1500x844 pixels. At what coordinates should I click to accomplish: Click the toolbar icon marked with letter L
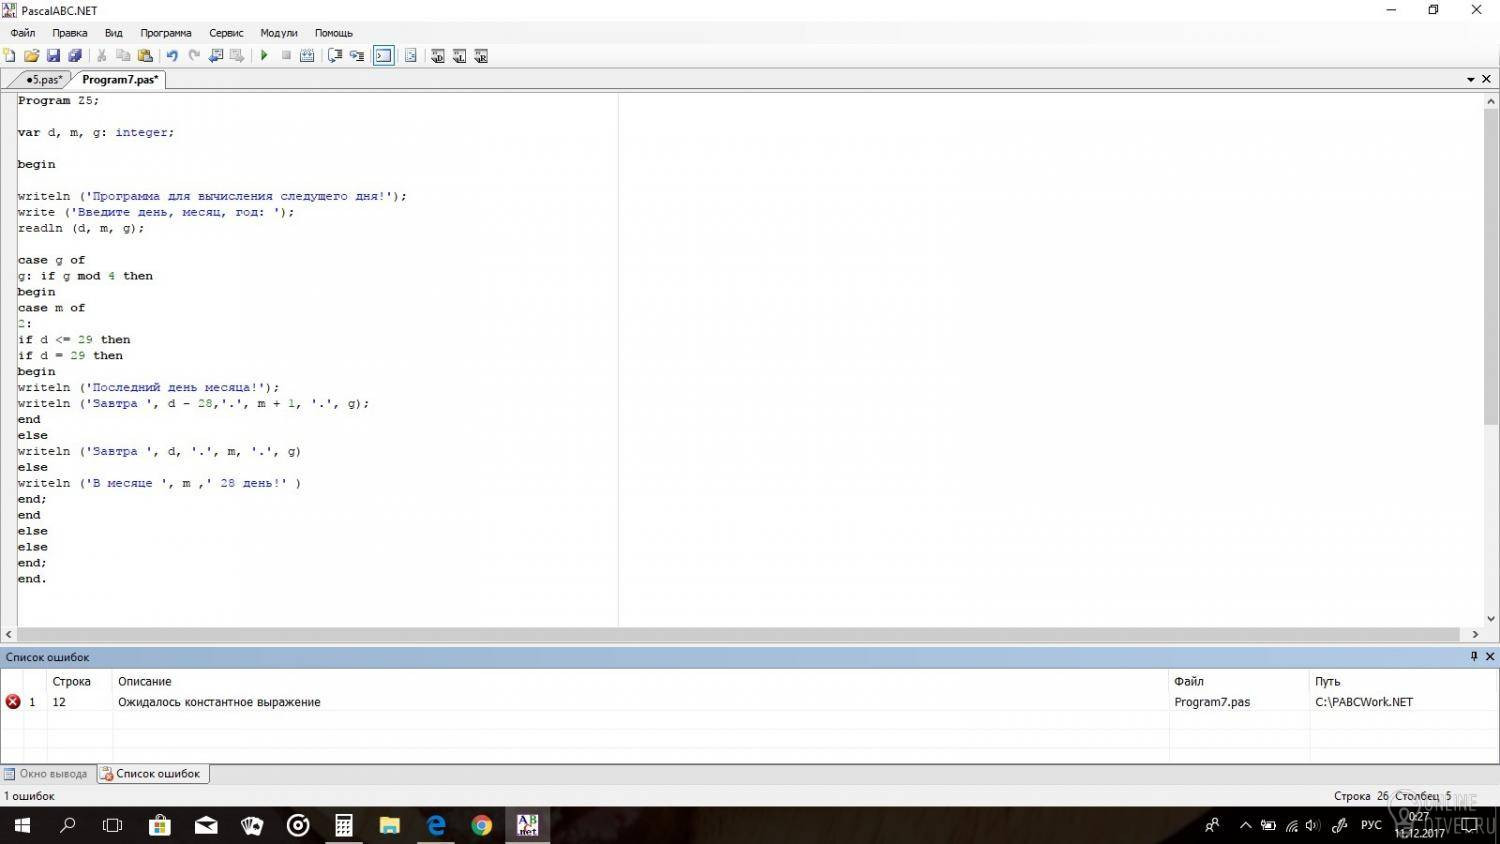pyautogui.click(x=460, y=56)
